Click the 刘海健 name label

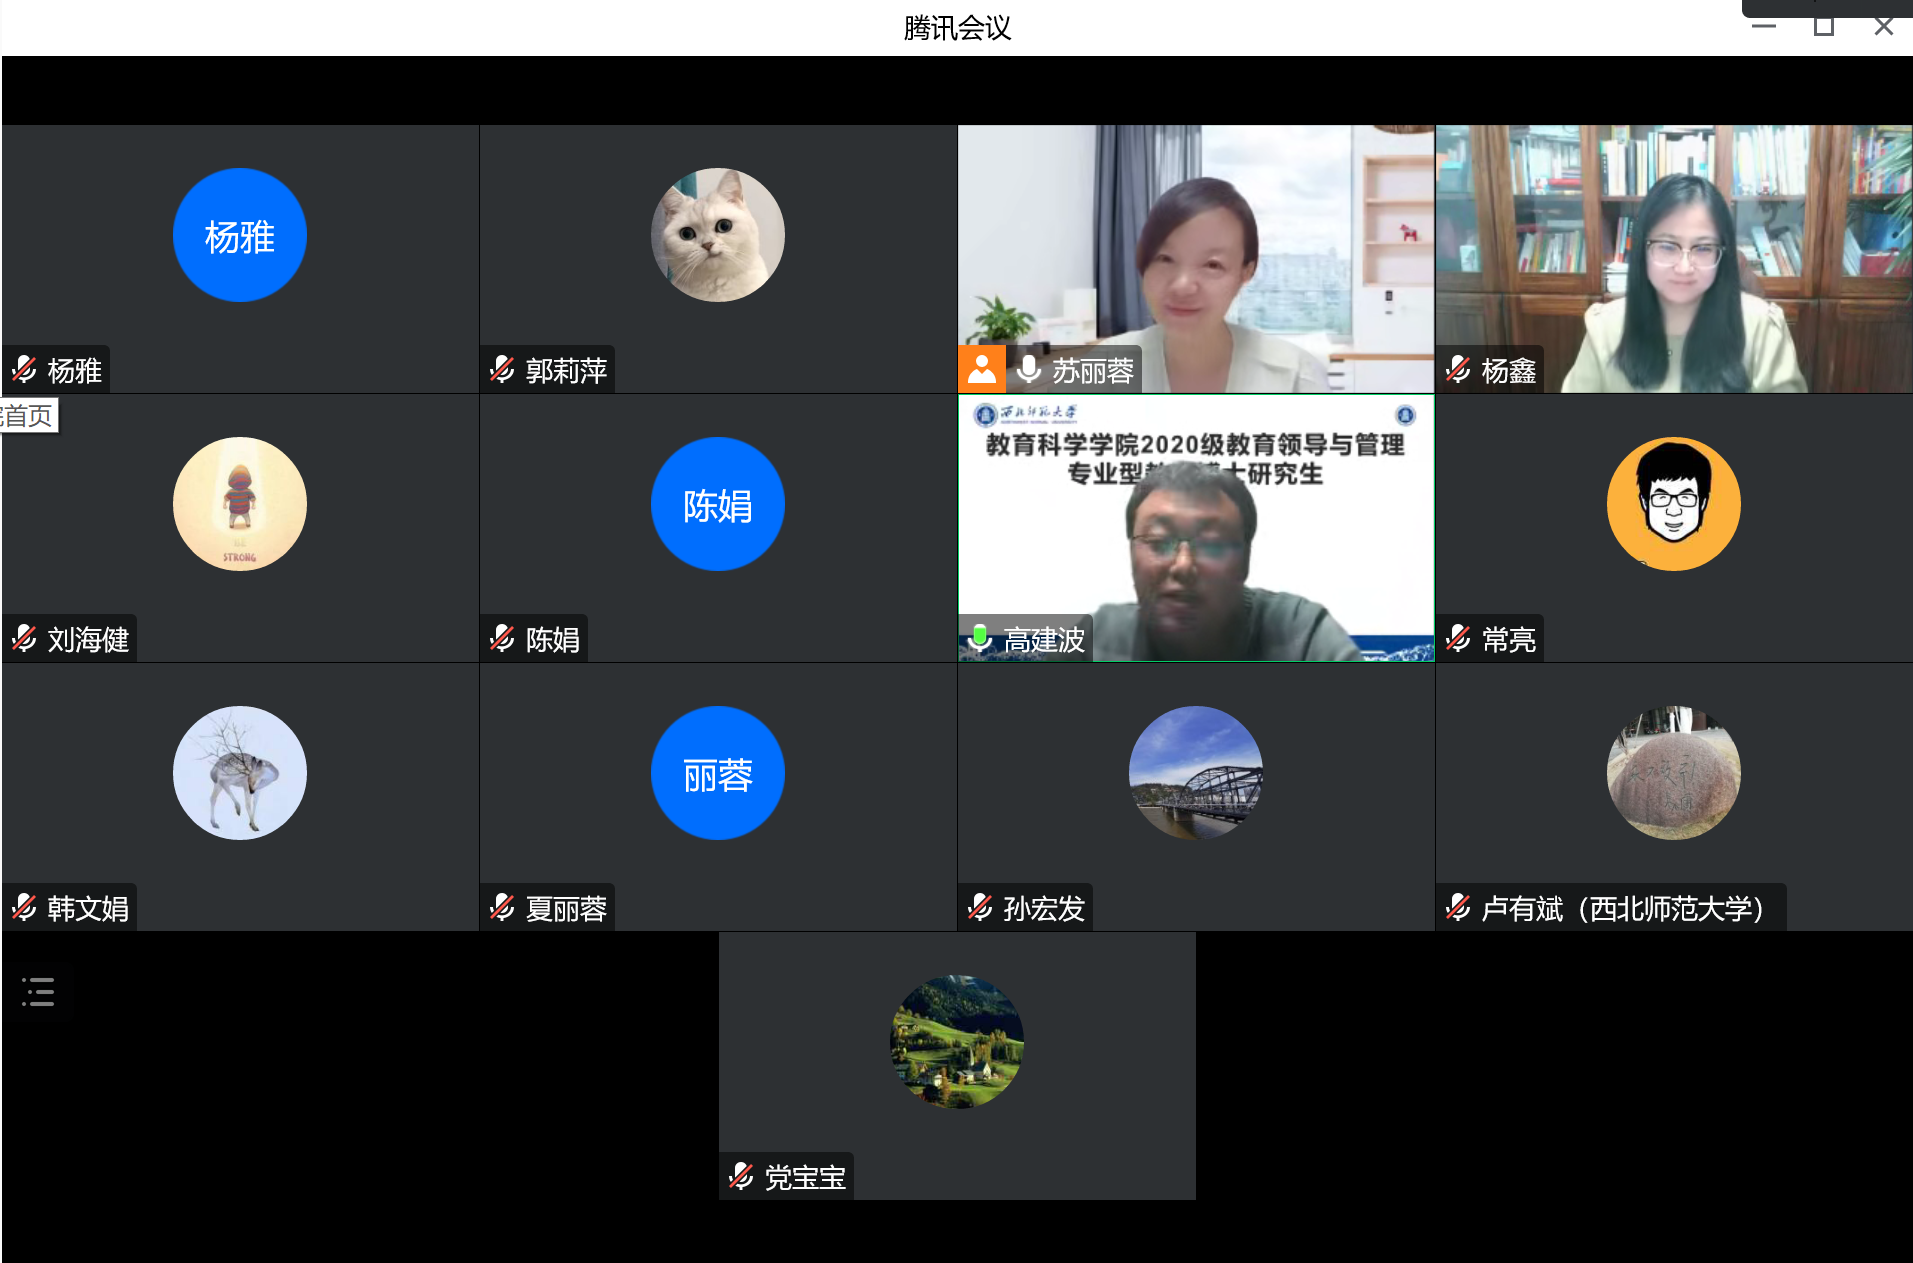pyautogui.click(x=88, y=639)
